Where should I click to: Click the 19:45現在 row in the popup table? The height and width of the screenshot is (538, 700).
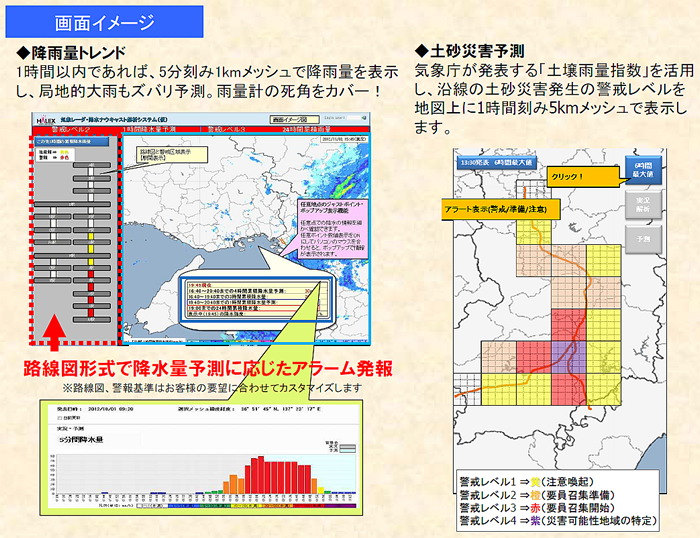tap(257, 285)
